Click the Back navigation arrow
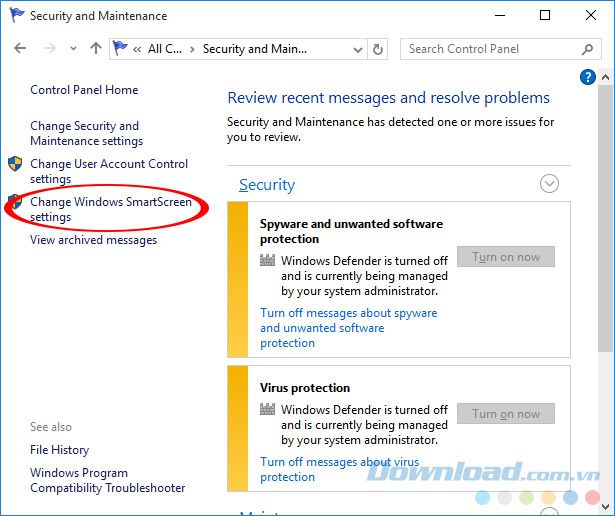The height and width of the screenshot is (516, 615). coord(20,49)
